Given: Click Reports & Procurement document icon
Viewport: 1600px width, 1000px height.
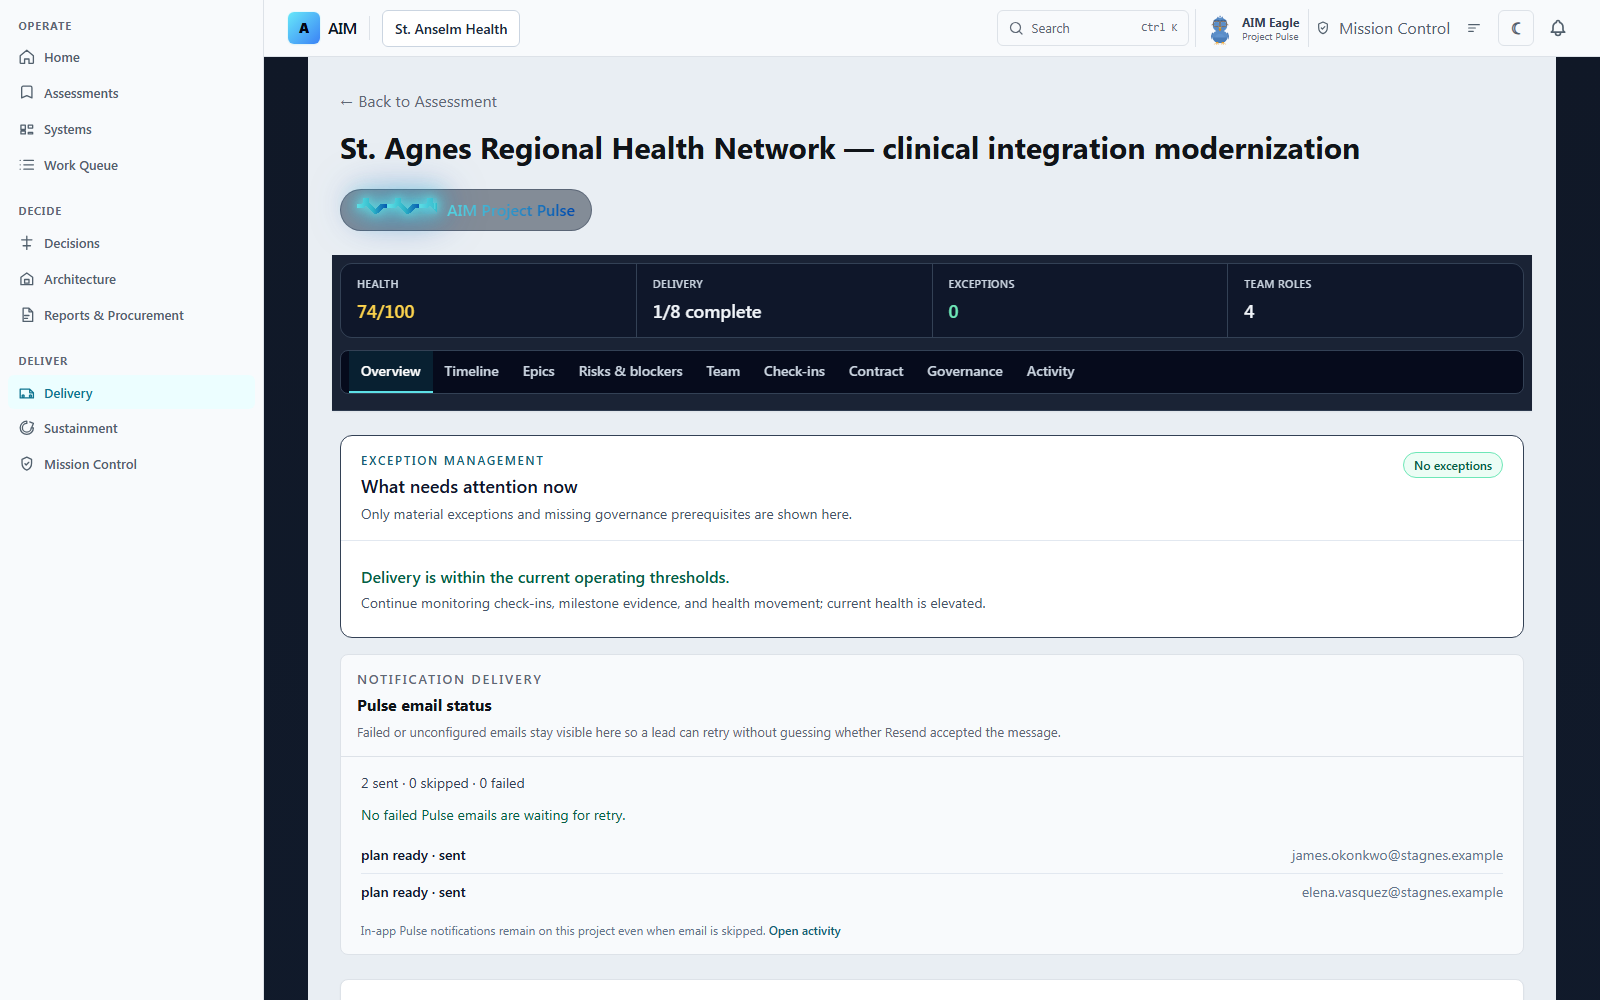Looking at the screenshot, I should click(27, 315).
